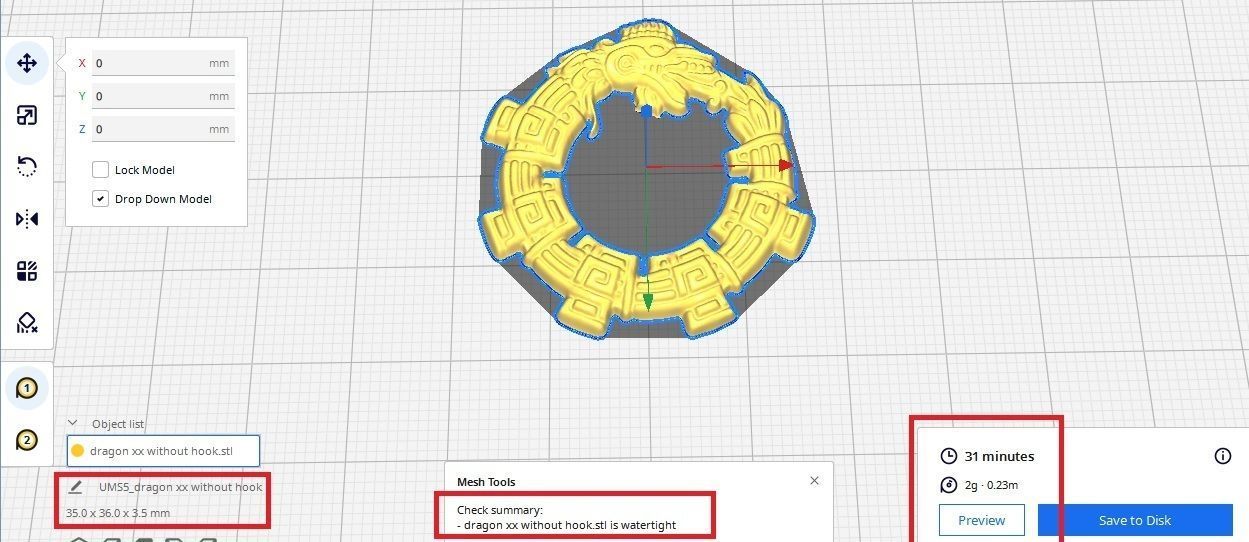1249x542 pixels.
Task: Click the blue Z-axis handle on model
Action: 647,110
